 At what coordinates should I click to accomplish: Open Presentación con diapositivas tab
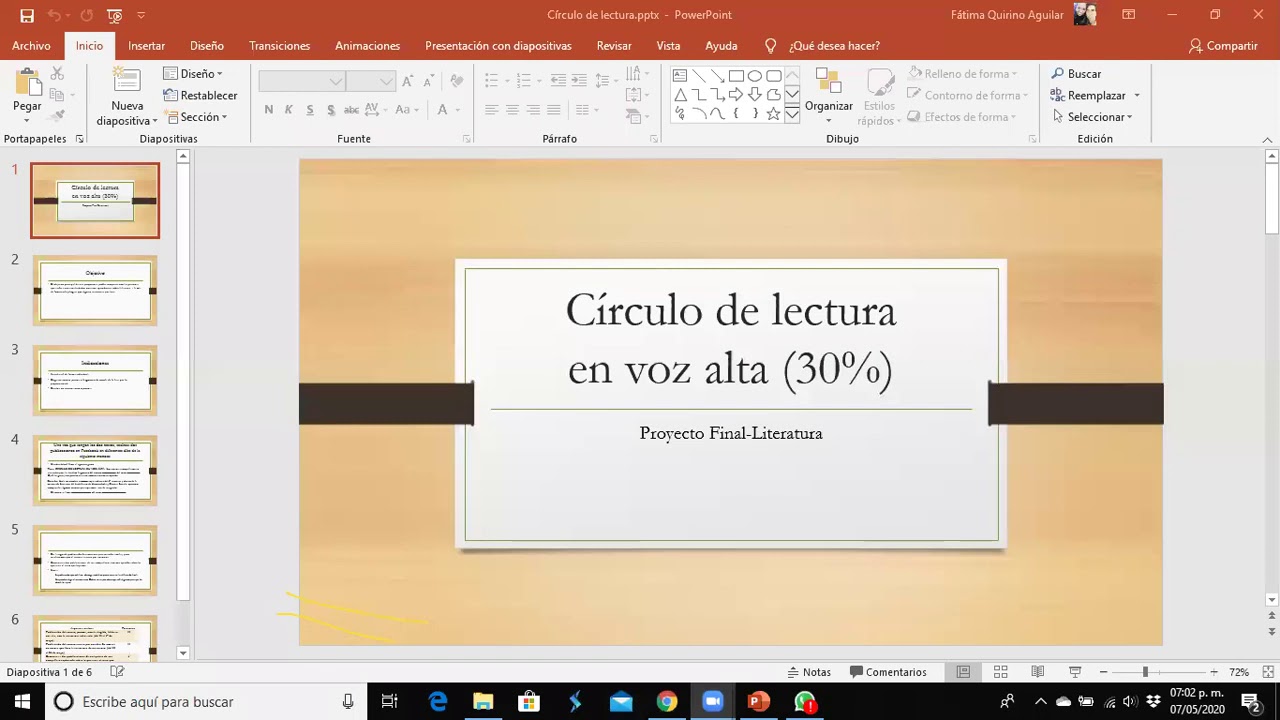(498, 46)
